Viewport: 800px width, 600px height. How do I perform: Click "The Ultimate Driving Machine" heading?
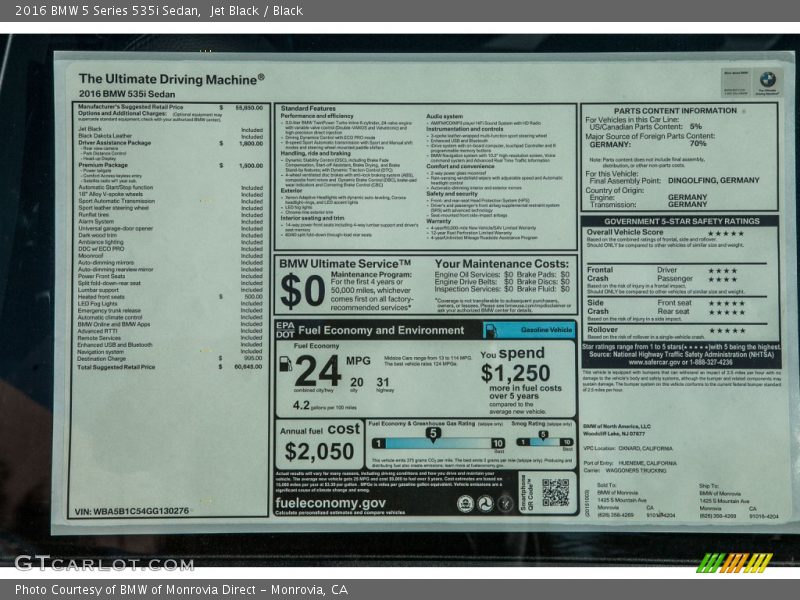click(x=171, y=79)
